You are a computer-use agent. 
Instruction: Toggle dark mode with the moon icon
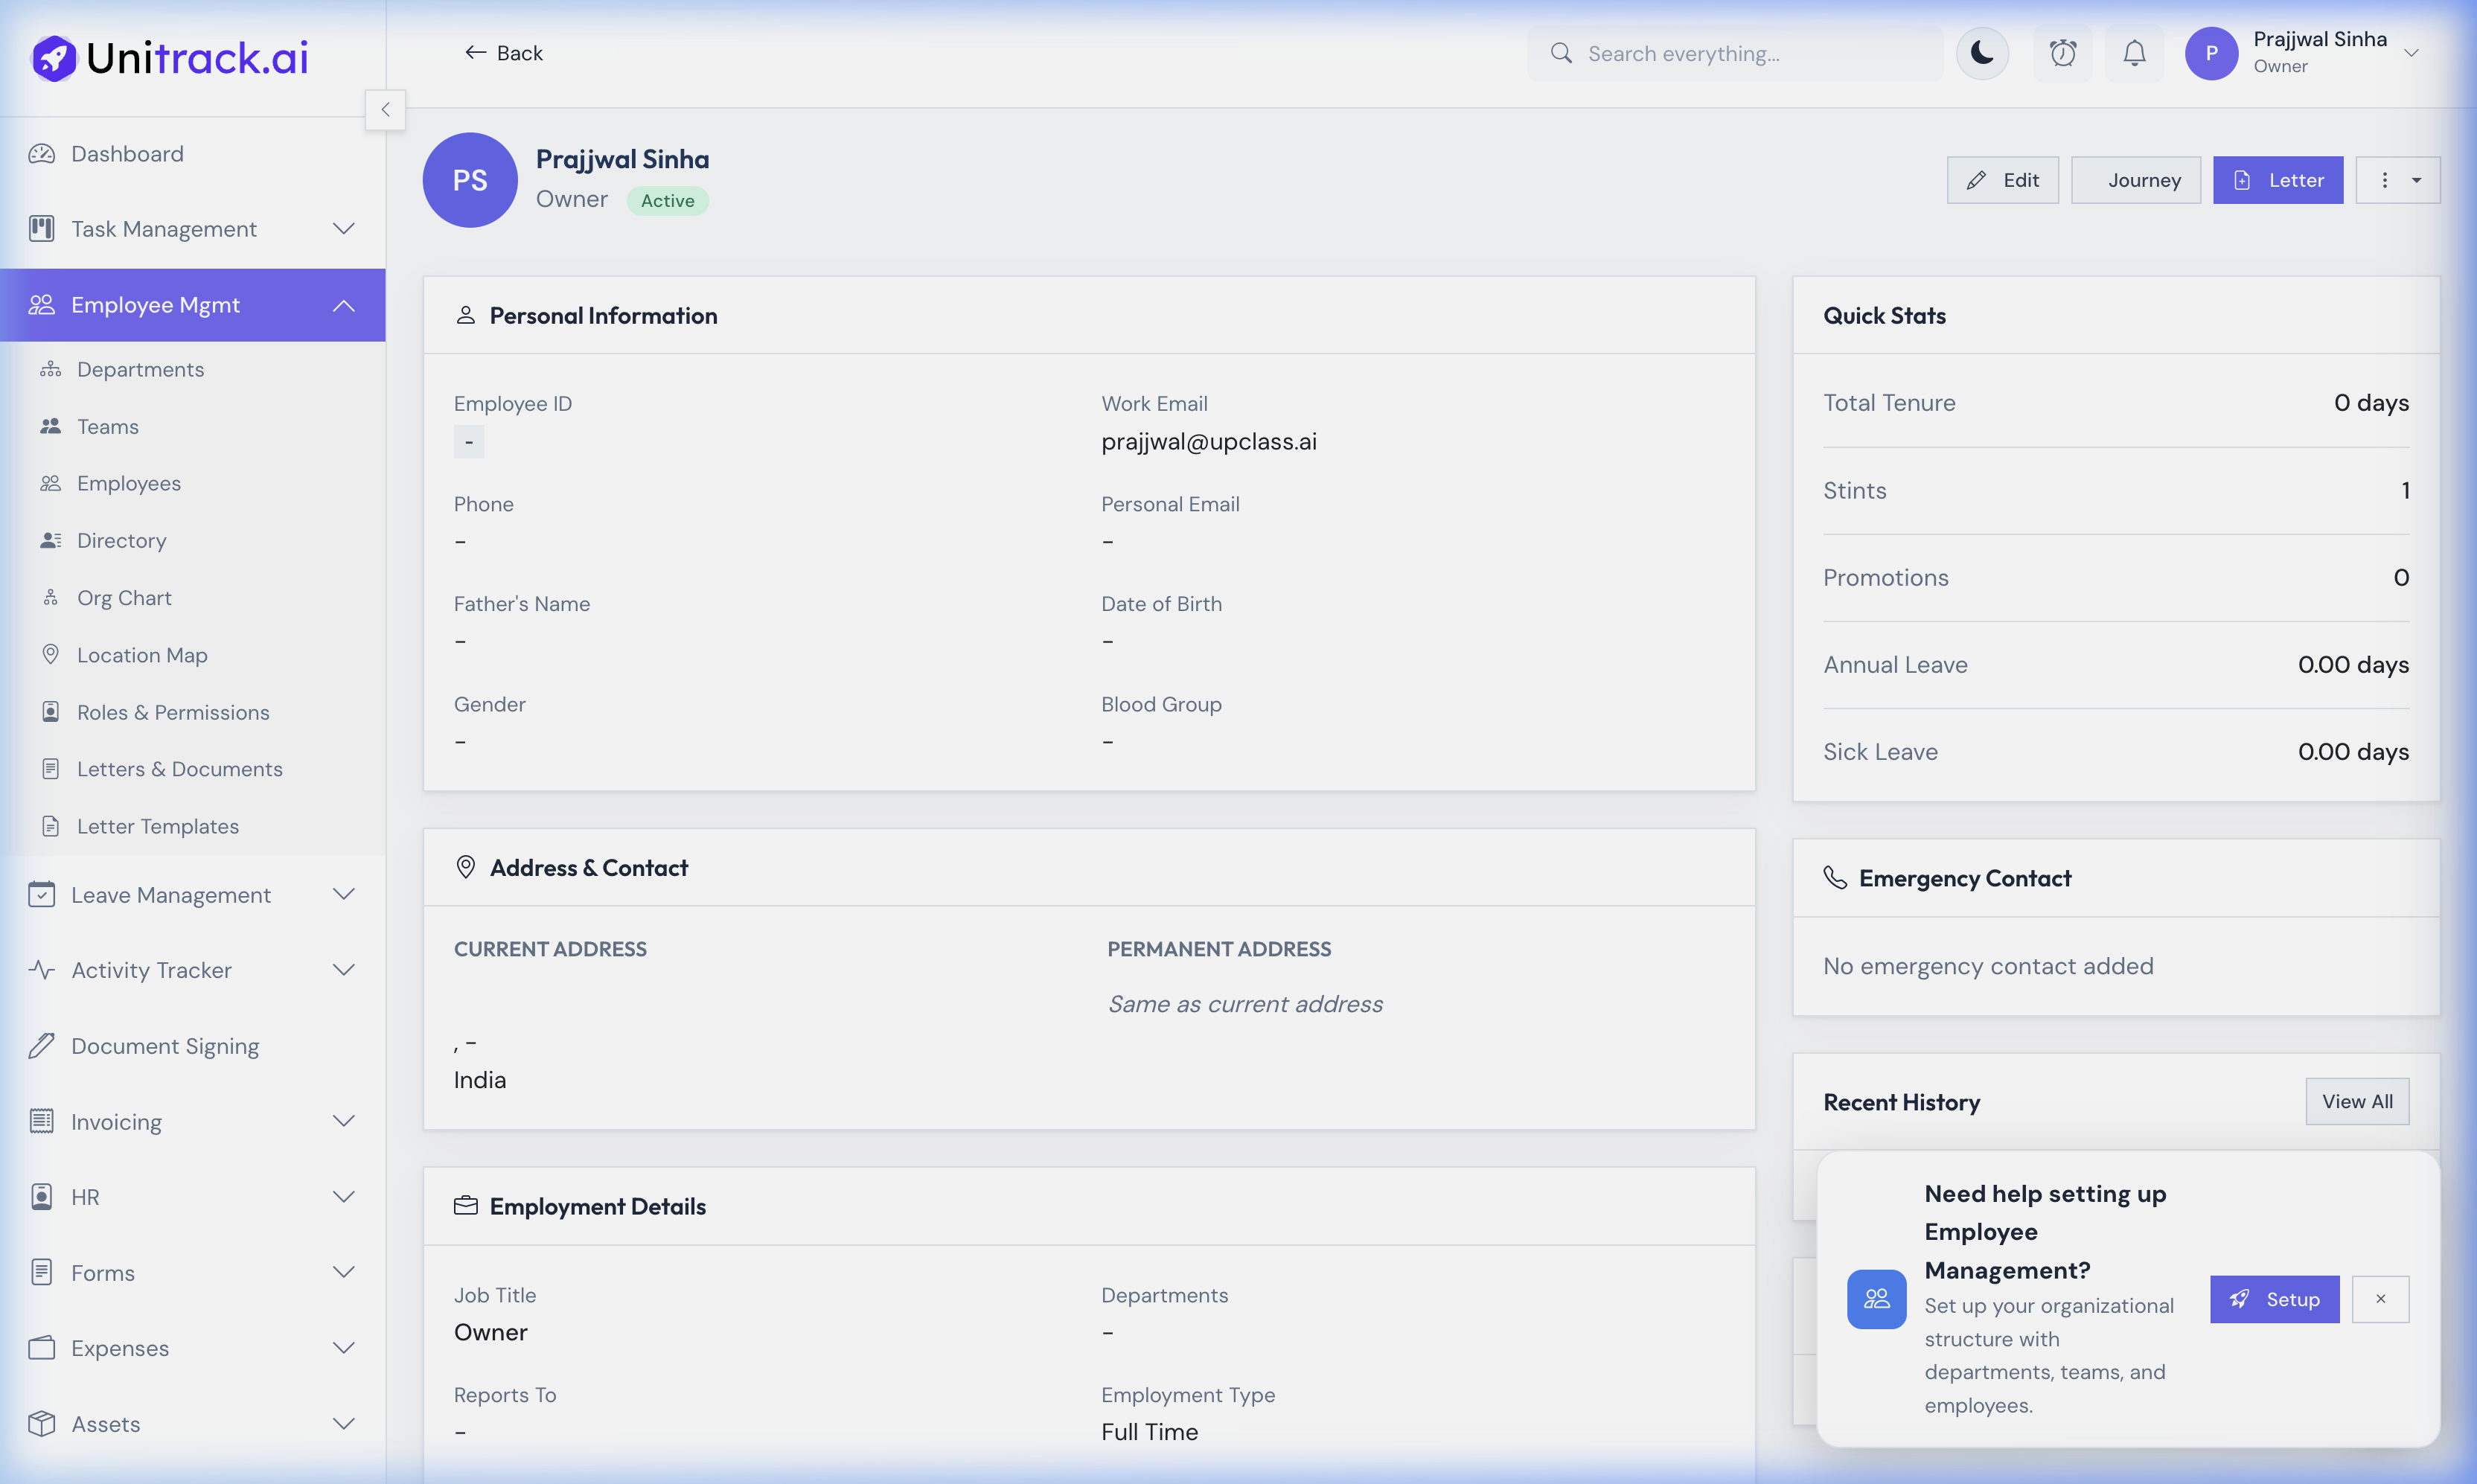(x=1981, y=53)
